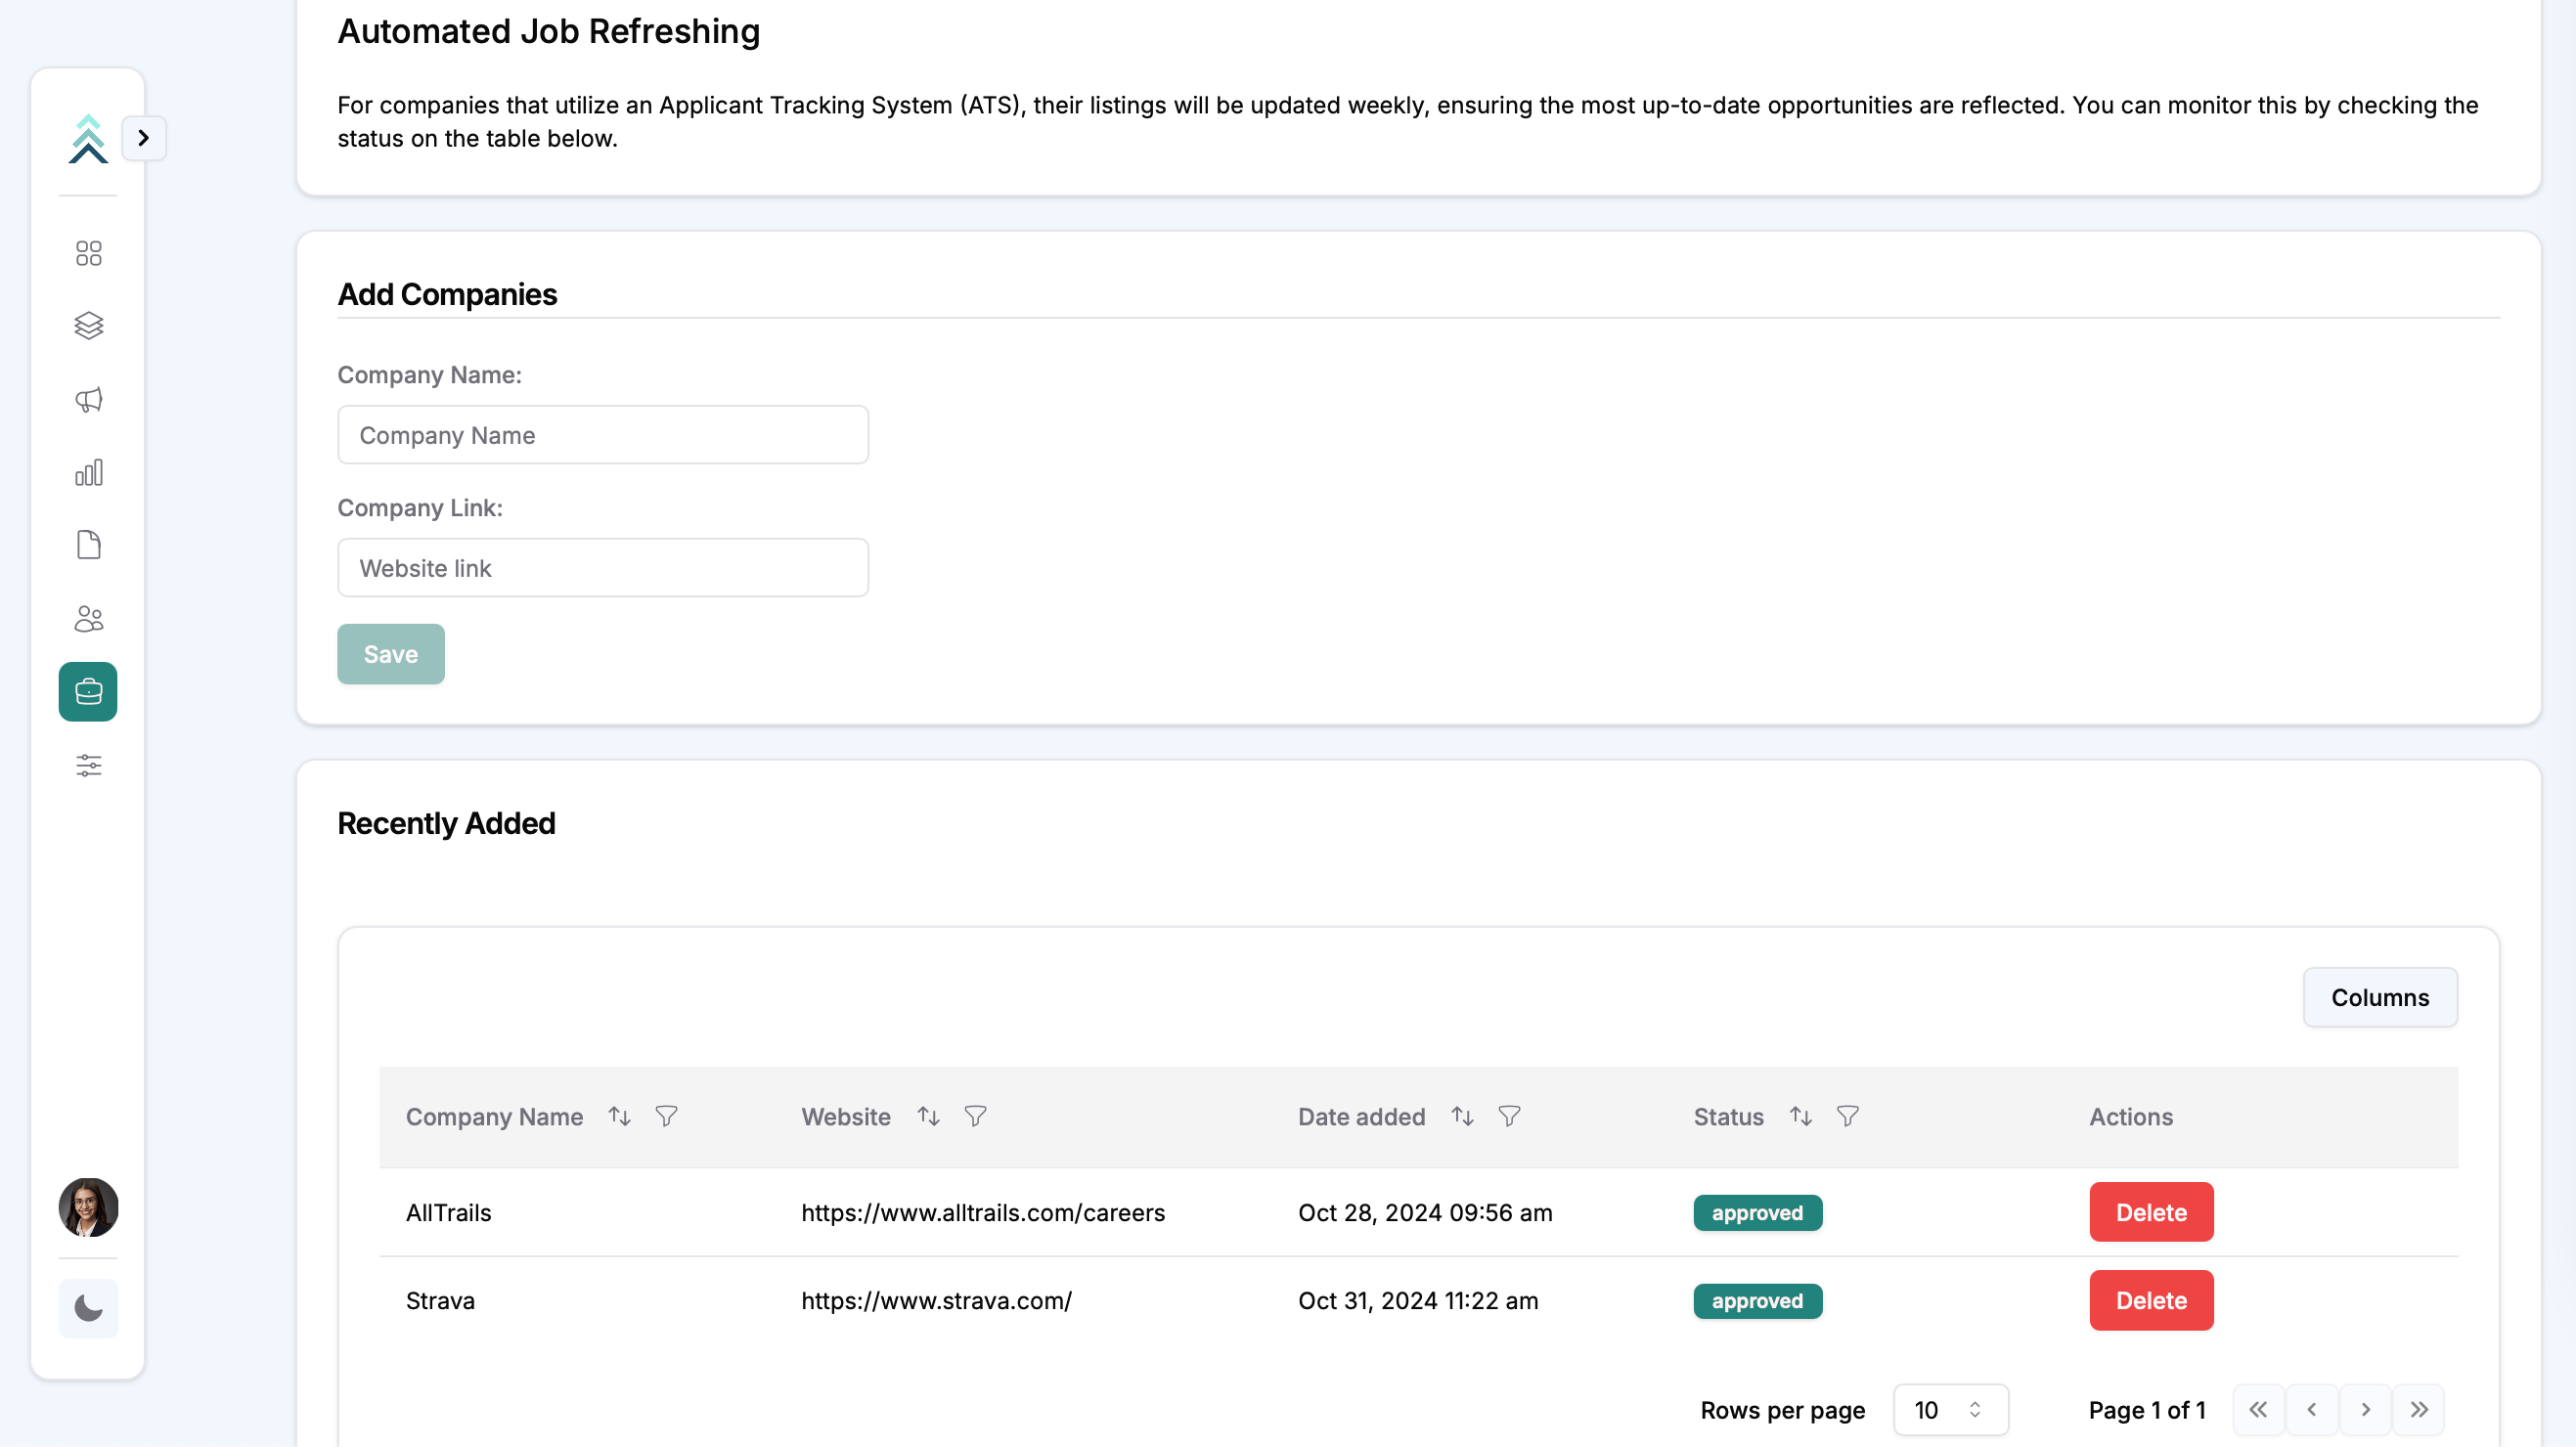This screenshot has height=1447, width=2576.
Task: Click the user profile avatar
Action: point(88,1207)
